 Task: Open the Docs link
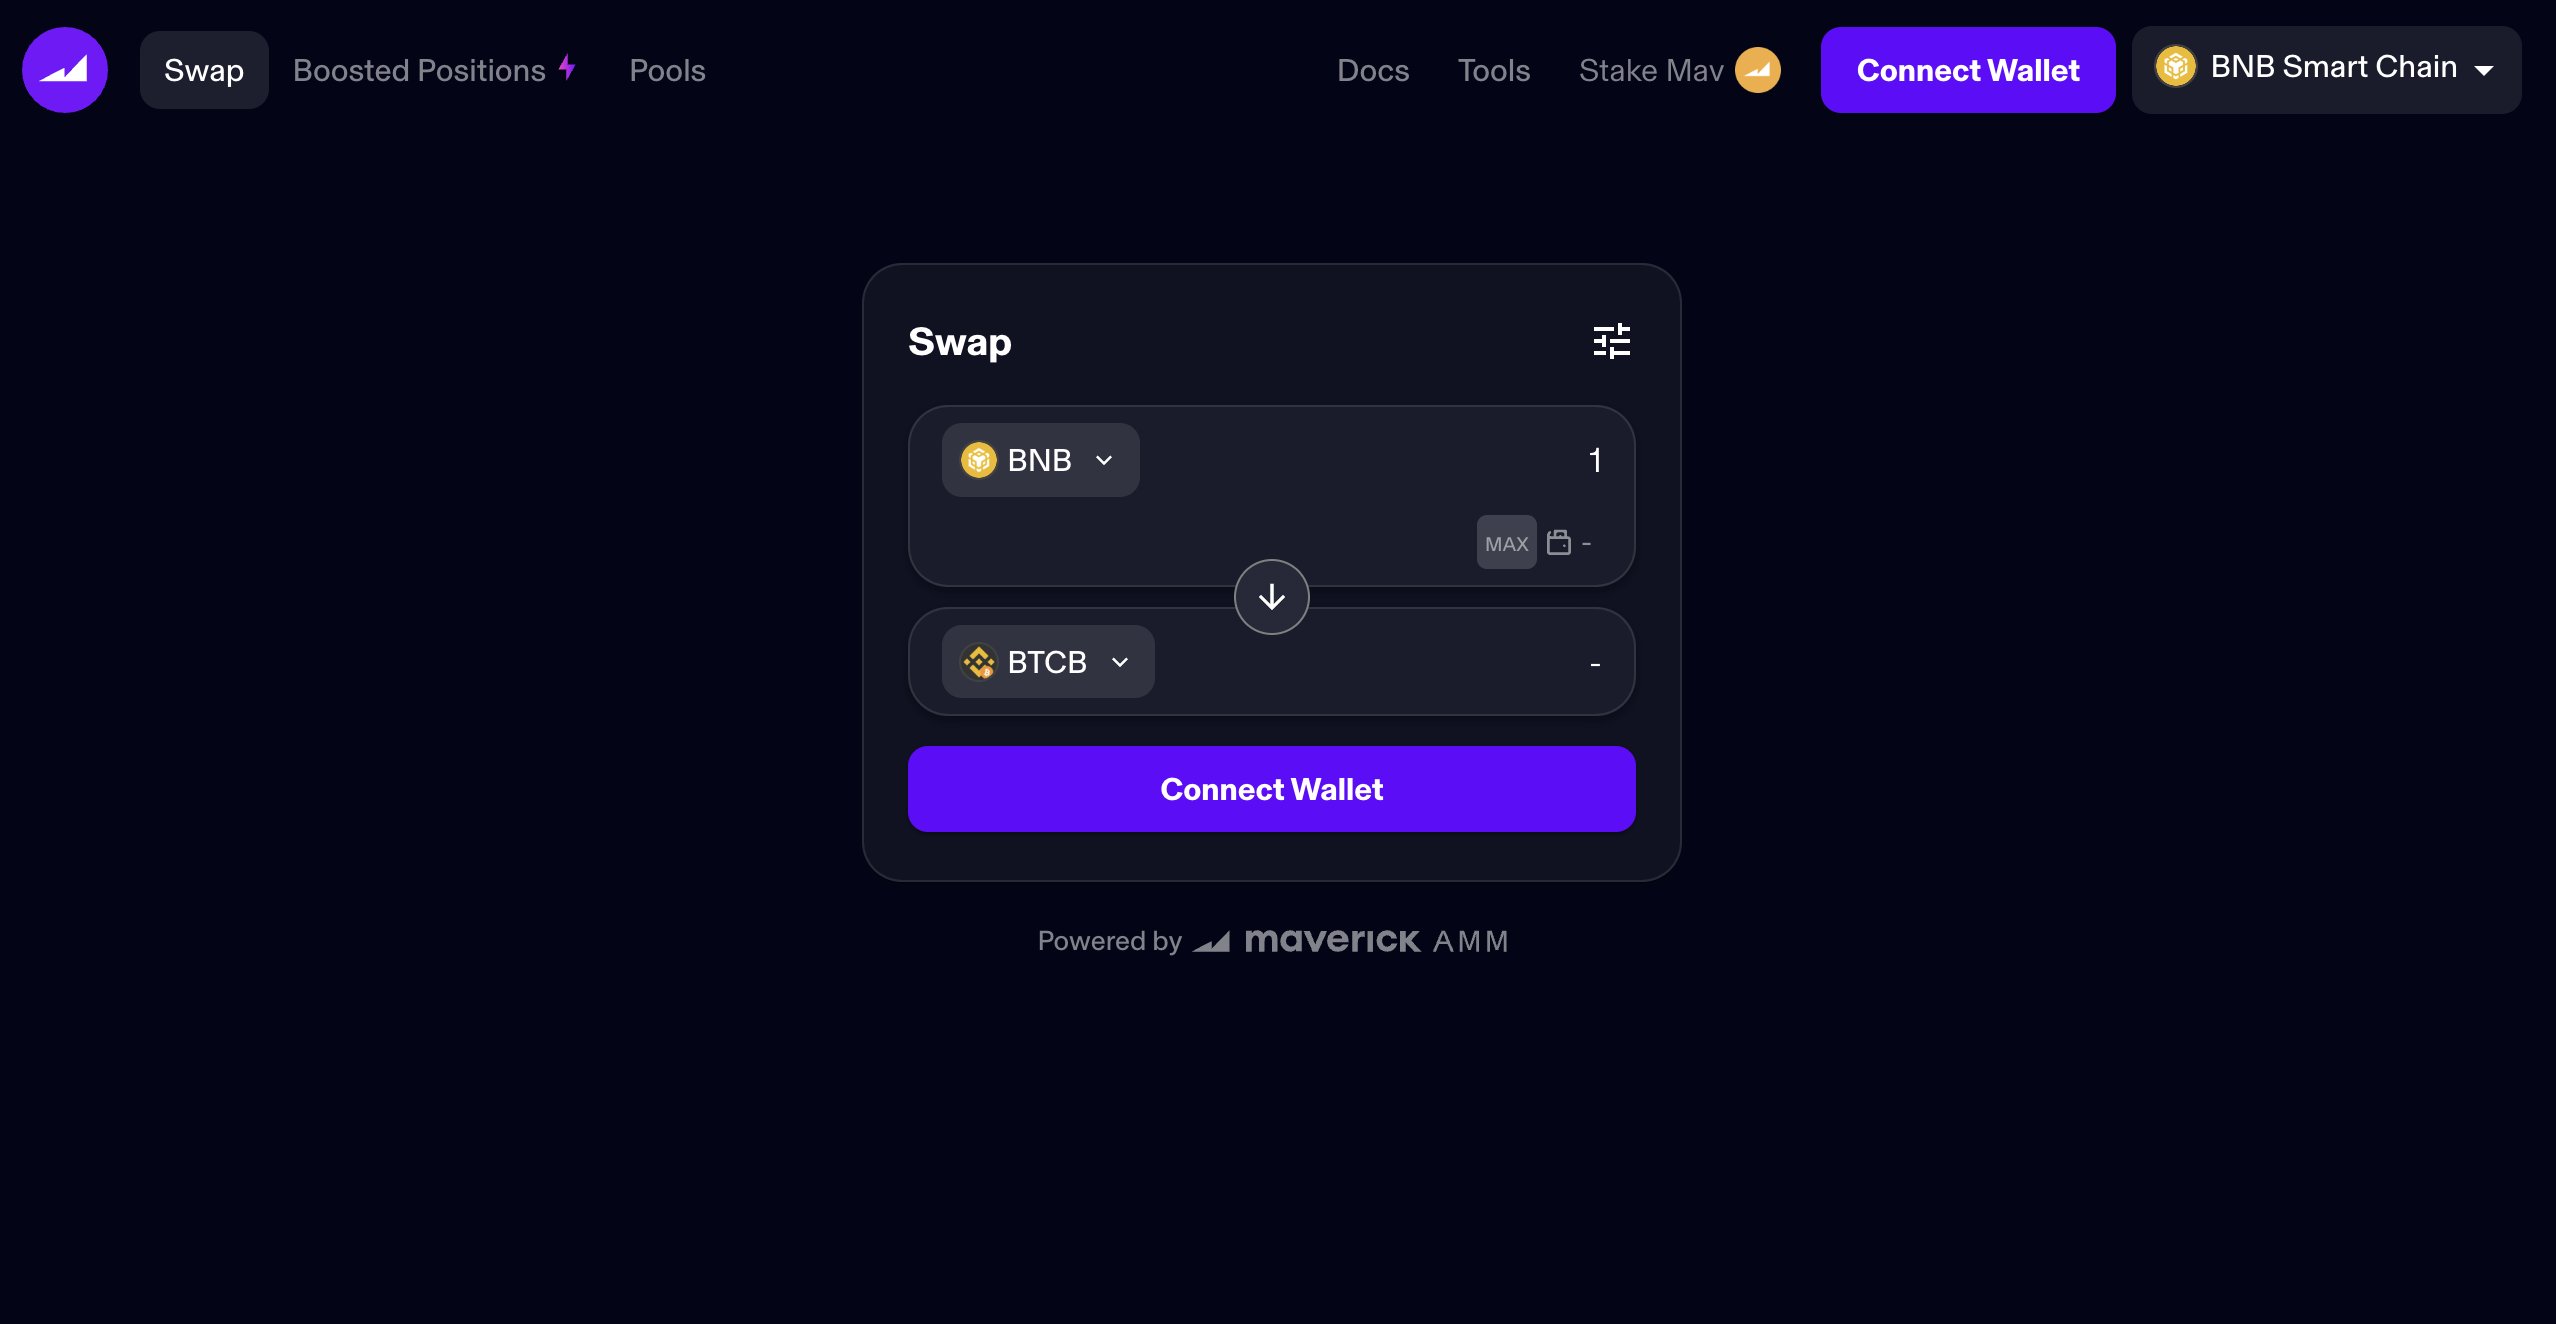click(x=1373, y=70)
